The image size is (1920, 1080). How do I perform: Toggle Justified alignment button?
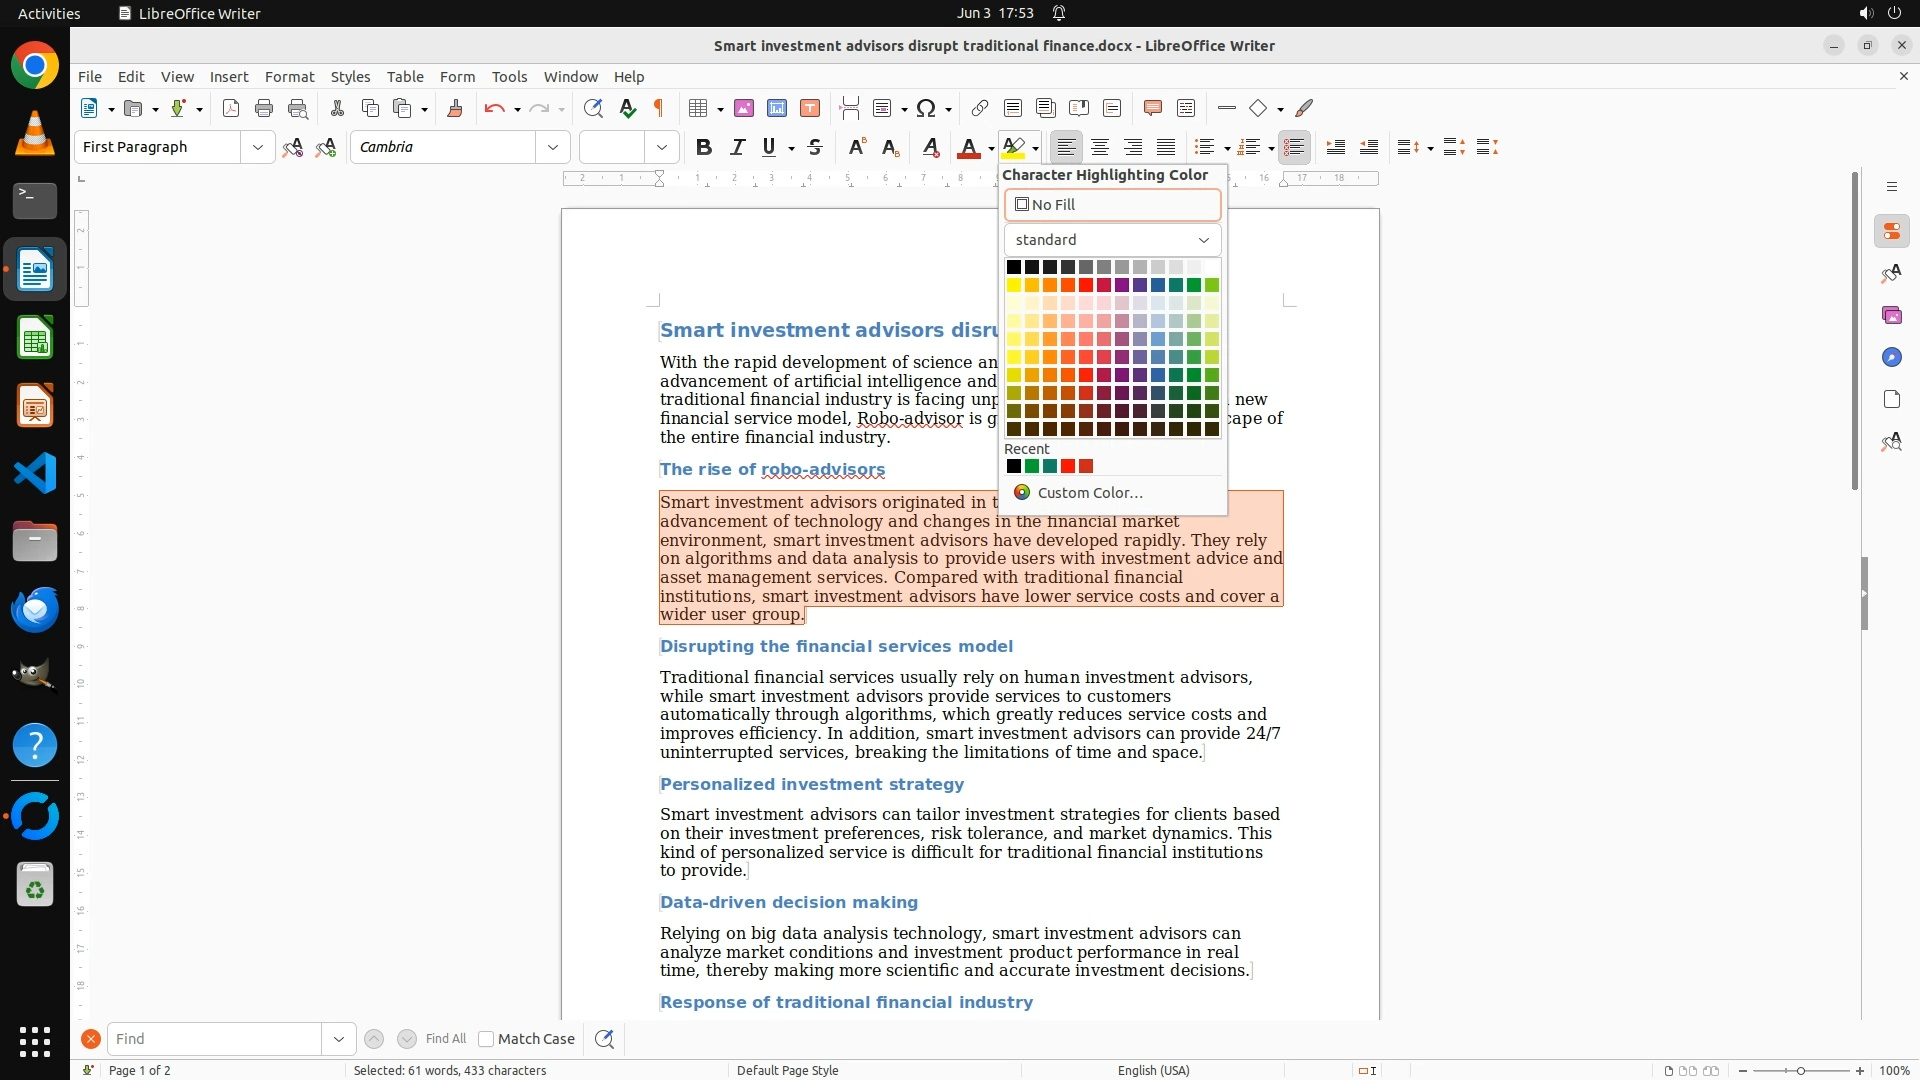pyautogui.click(x=1166, y=147)
